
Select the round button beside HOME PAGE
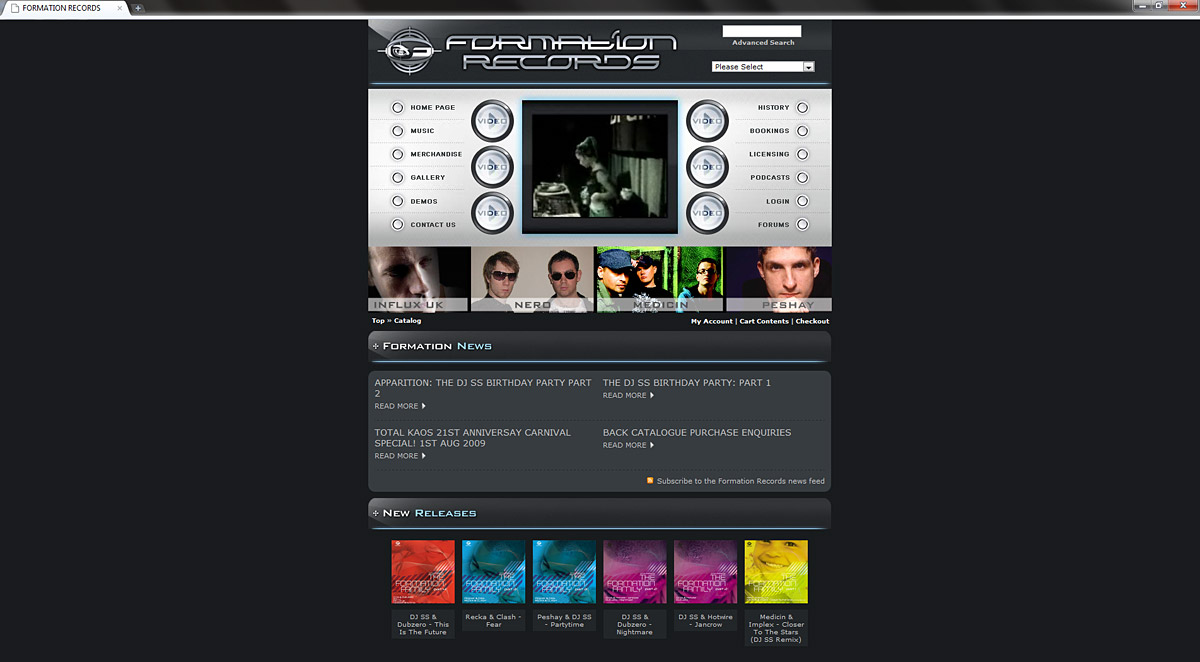397,108
